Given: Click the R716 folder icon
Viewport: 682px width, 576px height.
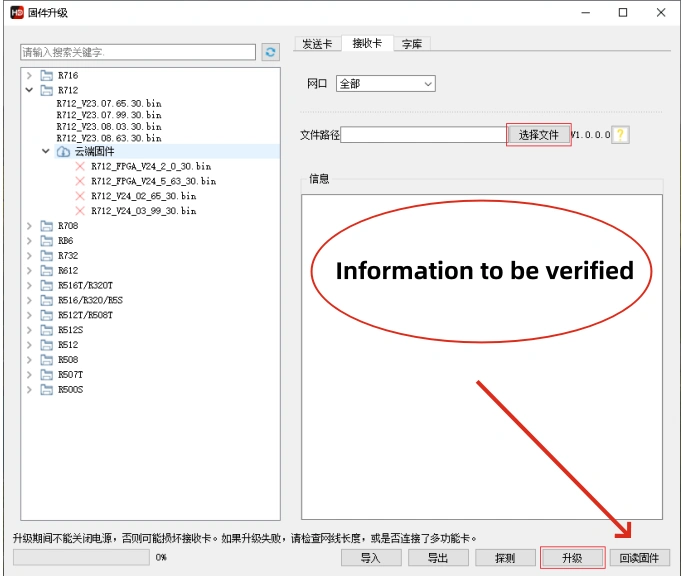Looking at the screenshot, I should click(x=47, y=75).
